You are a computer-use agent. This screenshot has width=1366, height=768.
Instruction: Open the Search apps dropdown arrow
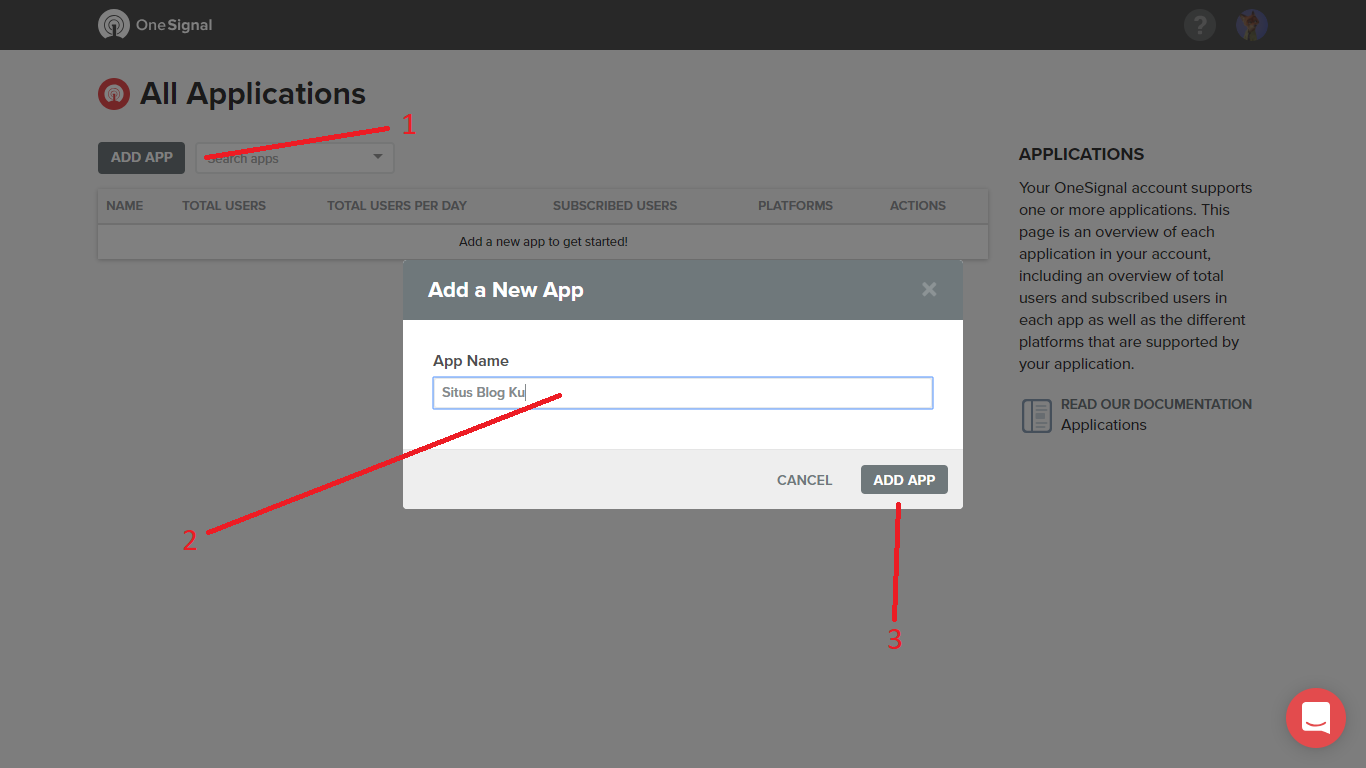[377, 158]
